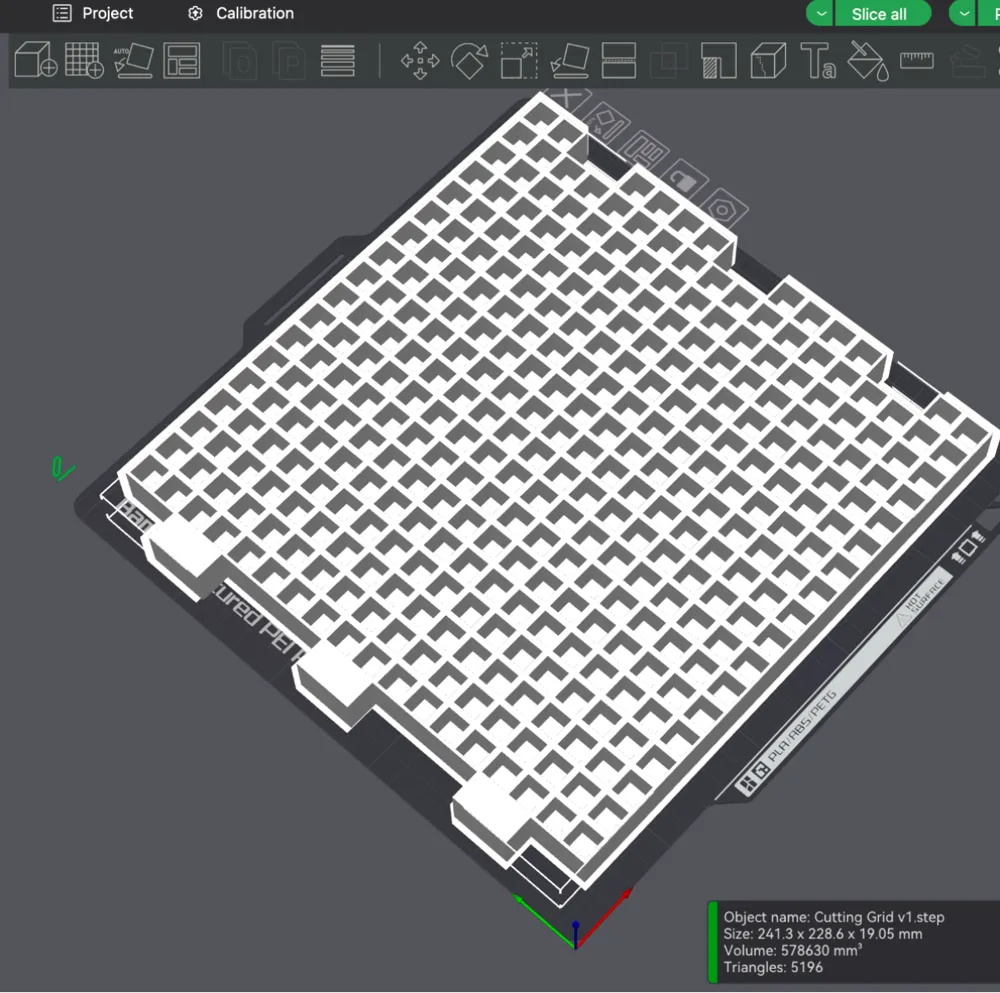
Task: Open the Color painting tool
Action: 868,62
